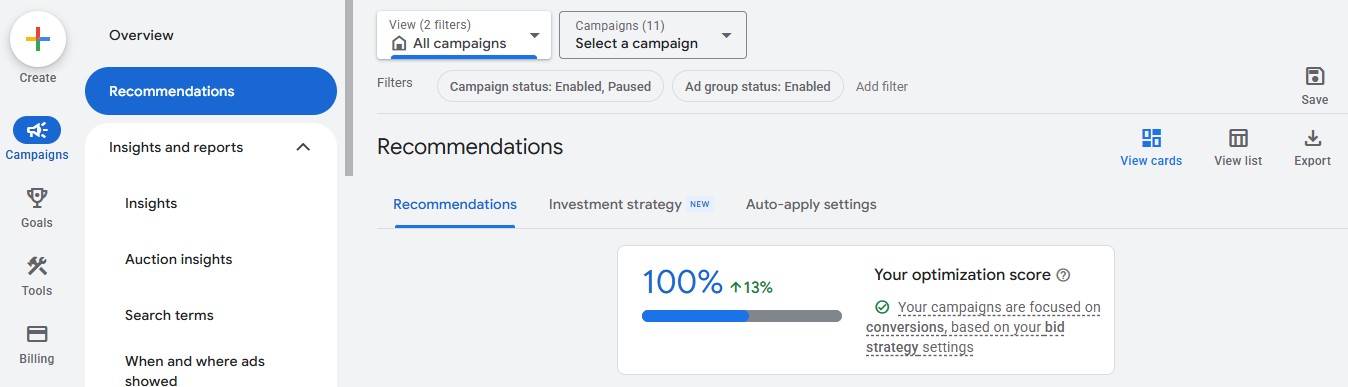Viewport: 1348px width, 387px height.
Task: Switch to View list layout
Action: click(x=1238, y=147)
